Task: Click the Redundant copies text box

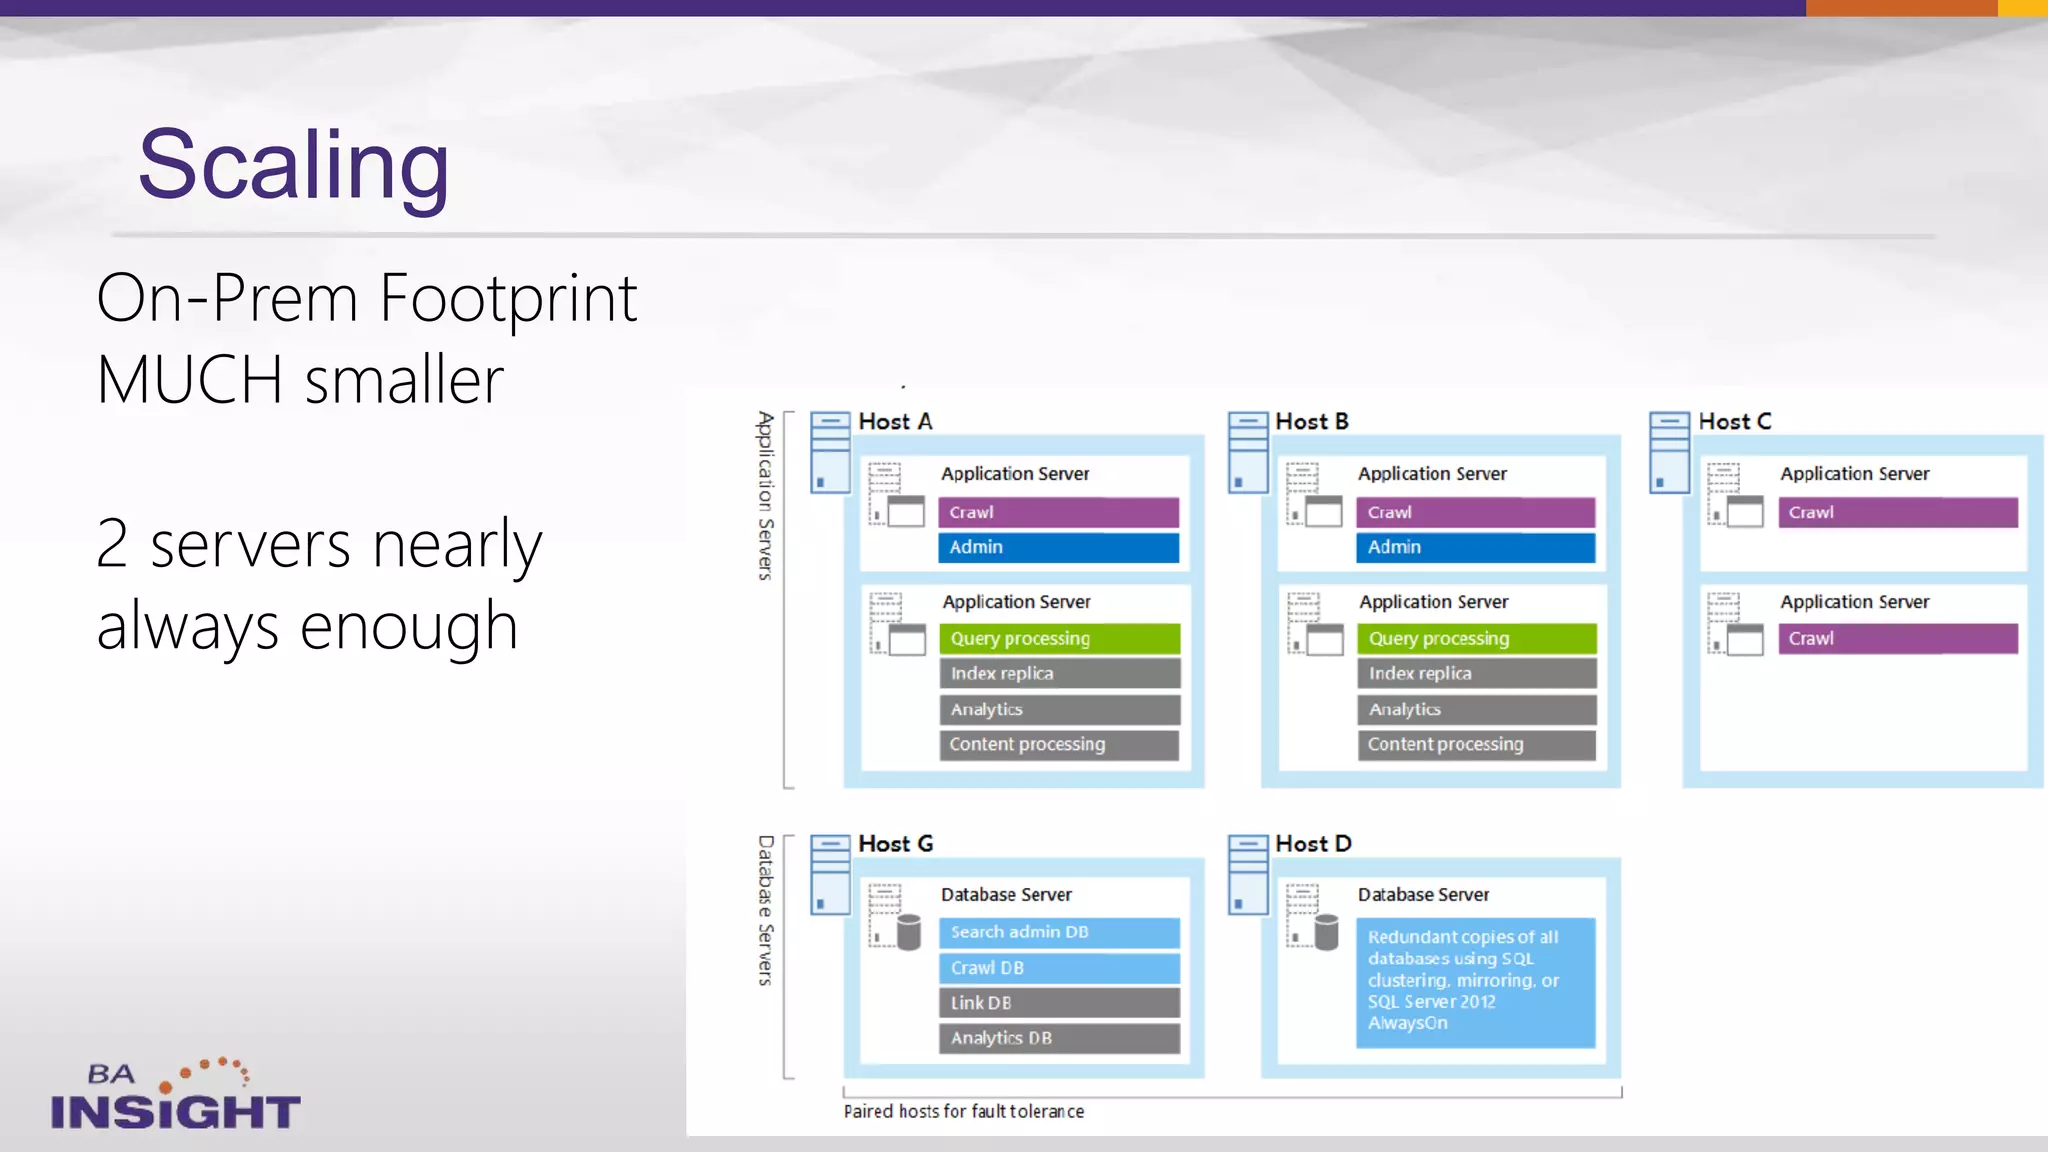Action: 1475,981
